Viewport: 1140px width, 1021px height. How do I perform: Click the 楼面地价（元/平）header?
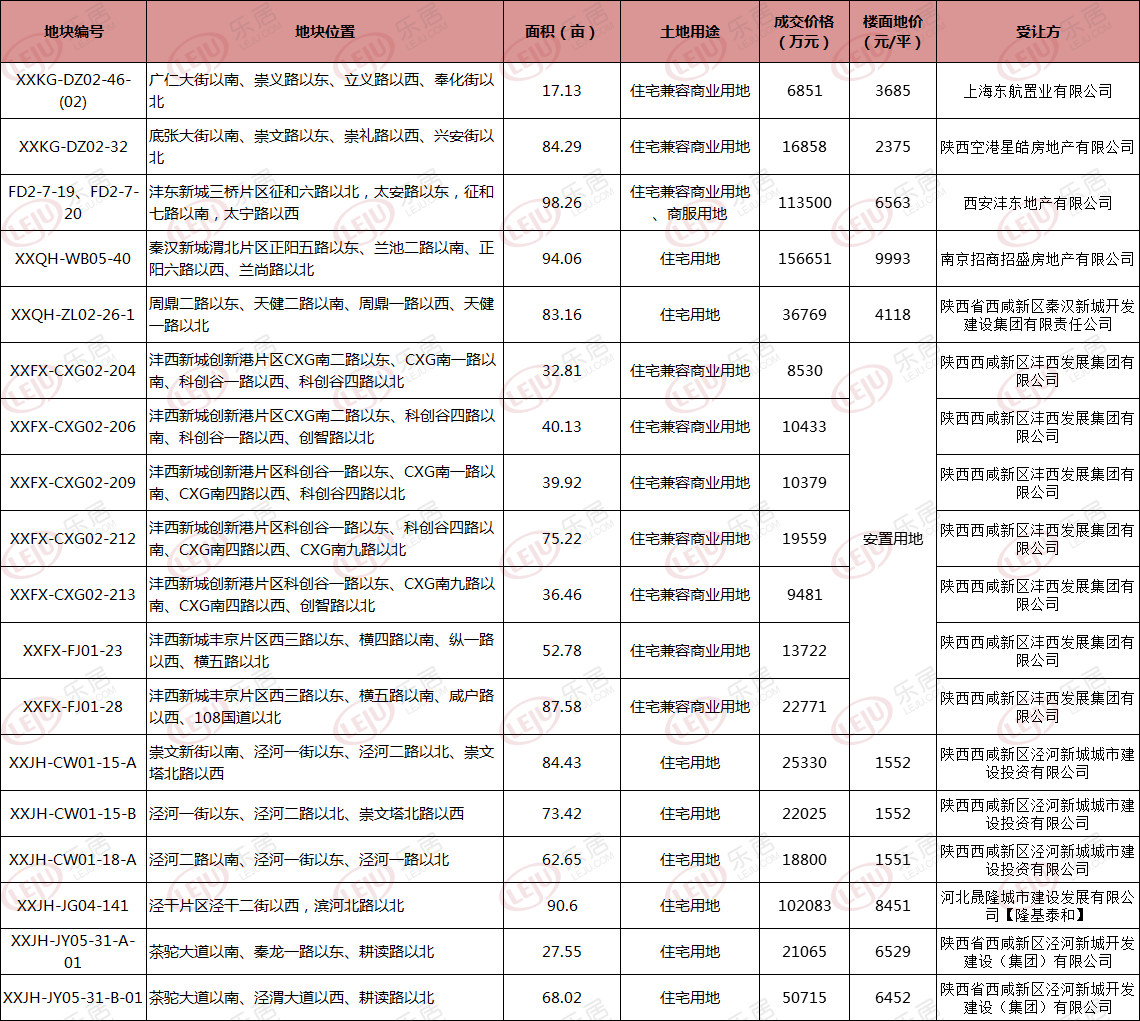tap(893, 31)
